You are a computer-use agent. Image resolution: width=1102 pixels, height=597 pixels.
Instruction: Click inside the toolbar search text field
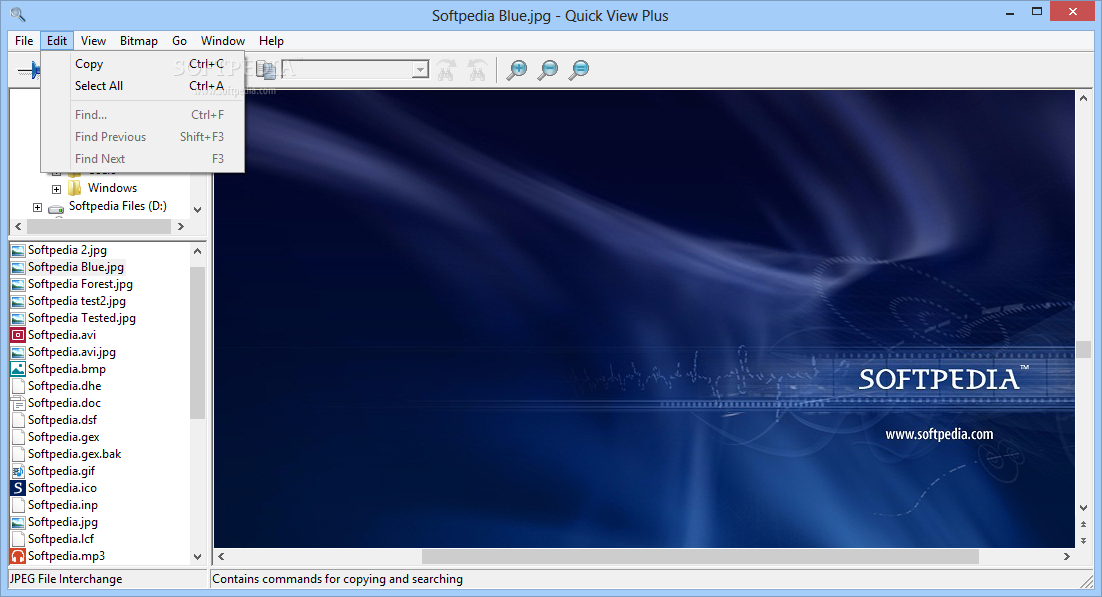click(346, 69)
